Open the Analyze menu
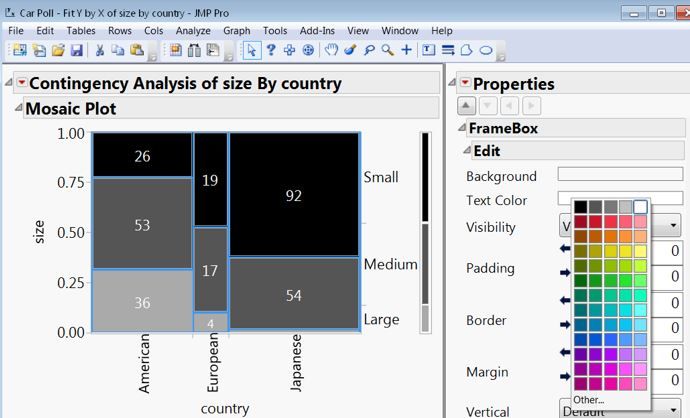The height and width of the screenshot is (418, 690). [x=193, y=31]
